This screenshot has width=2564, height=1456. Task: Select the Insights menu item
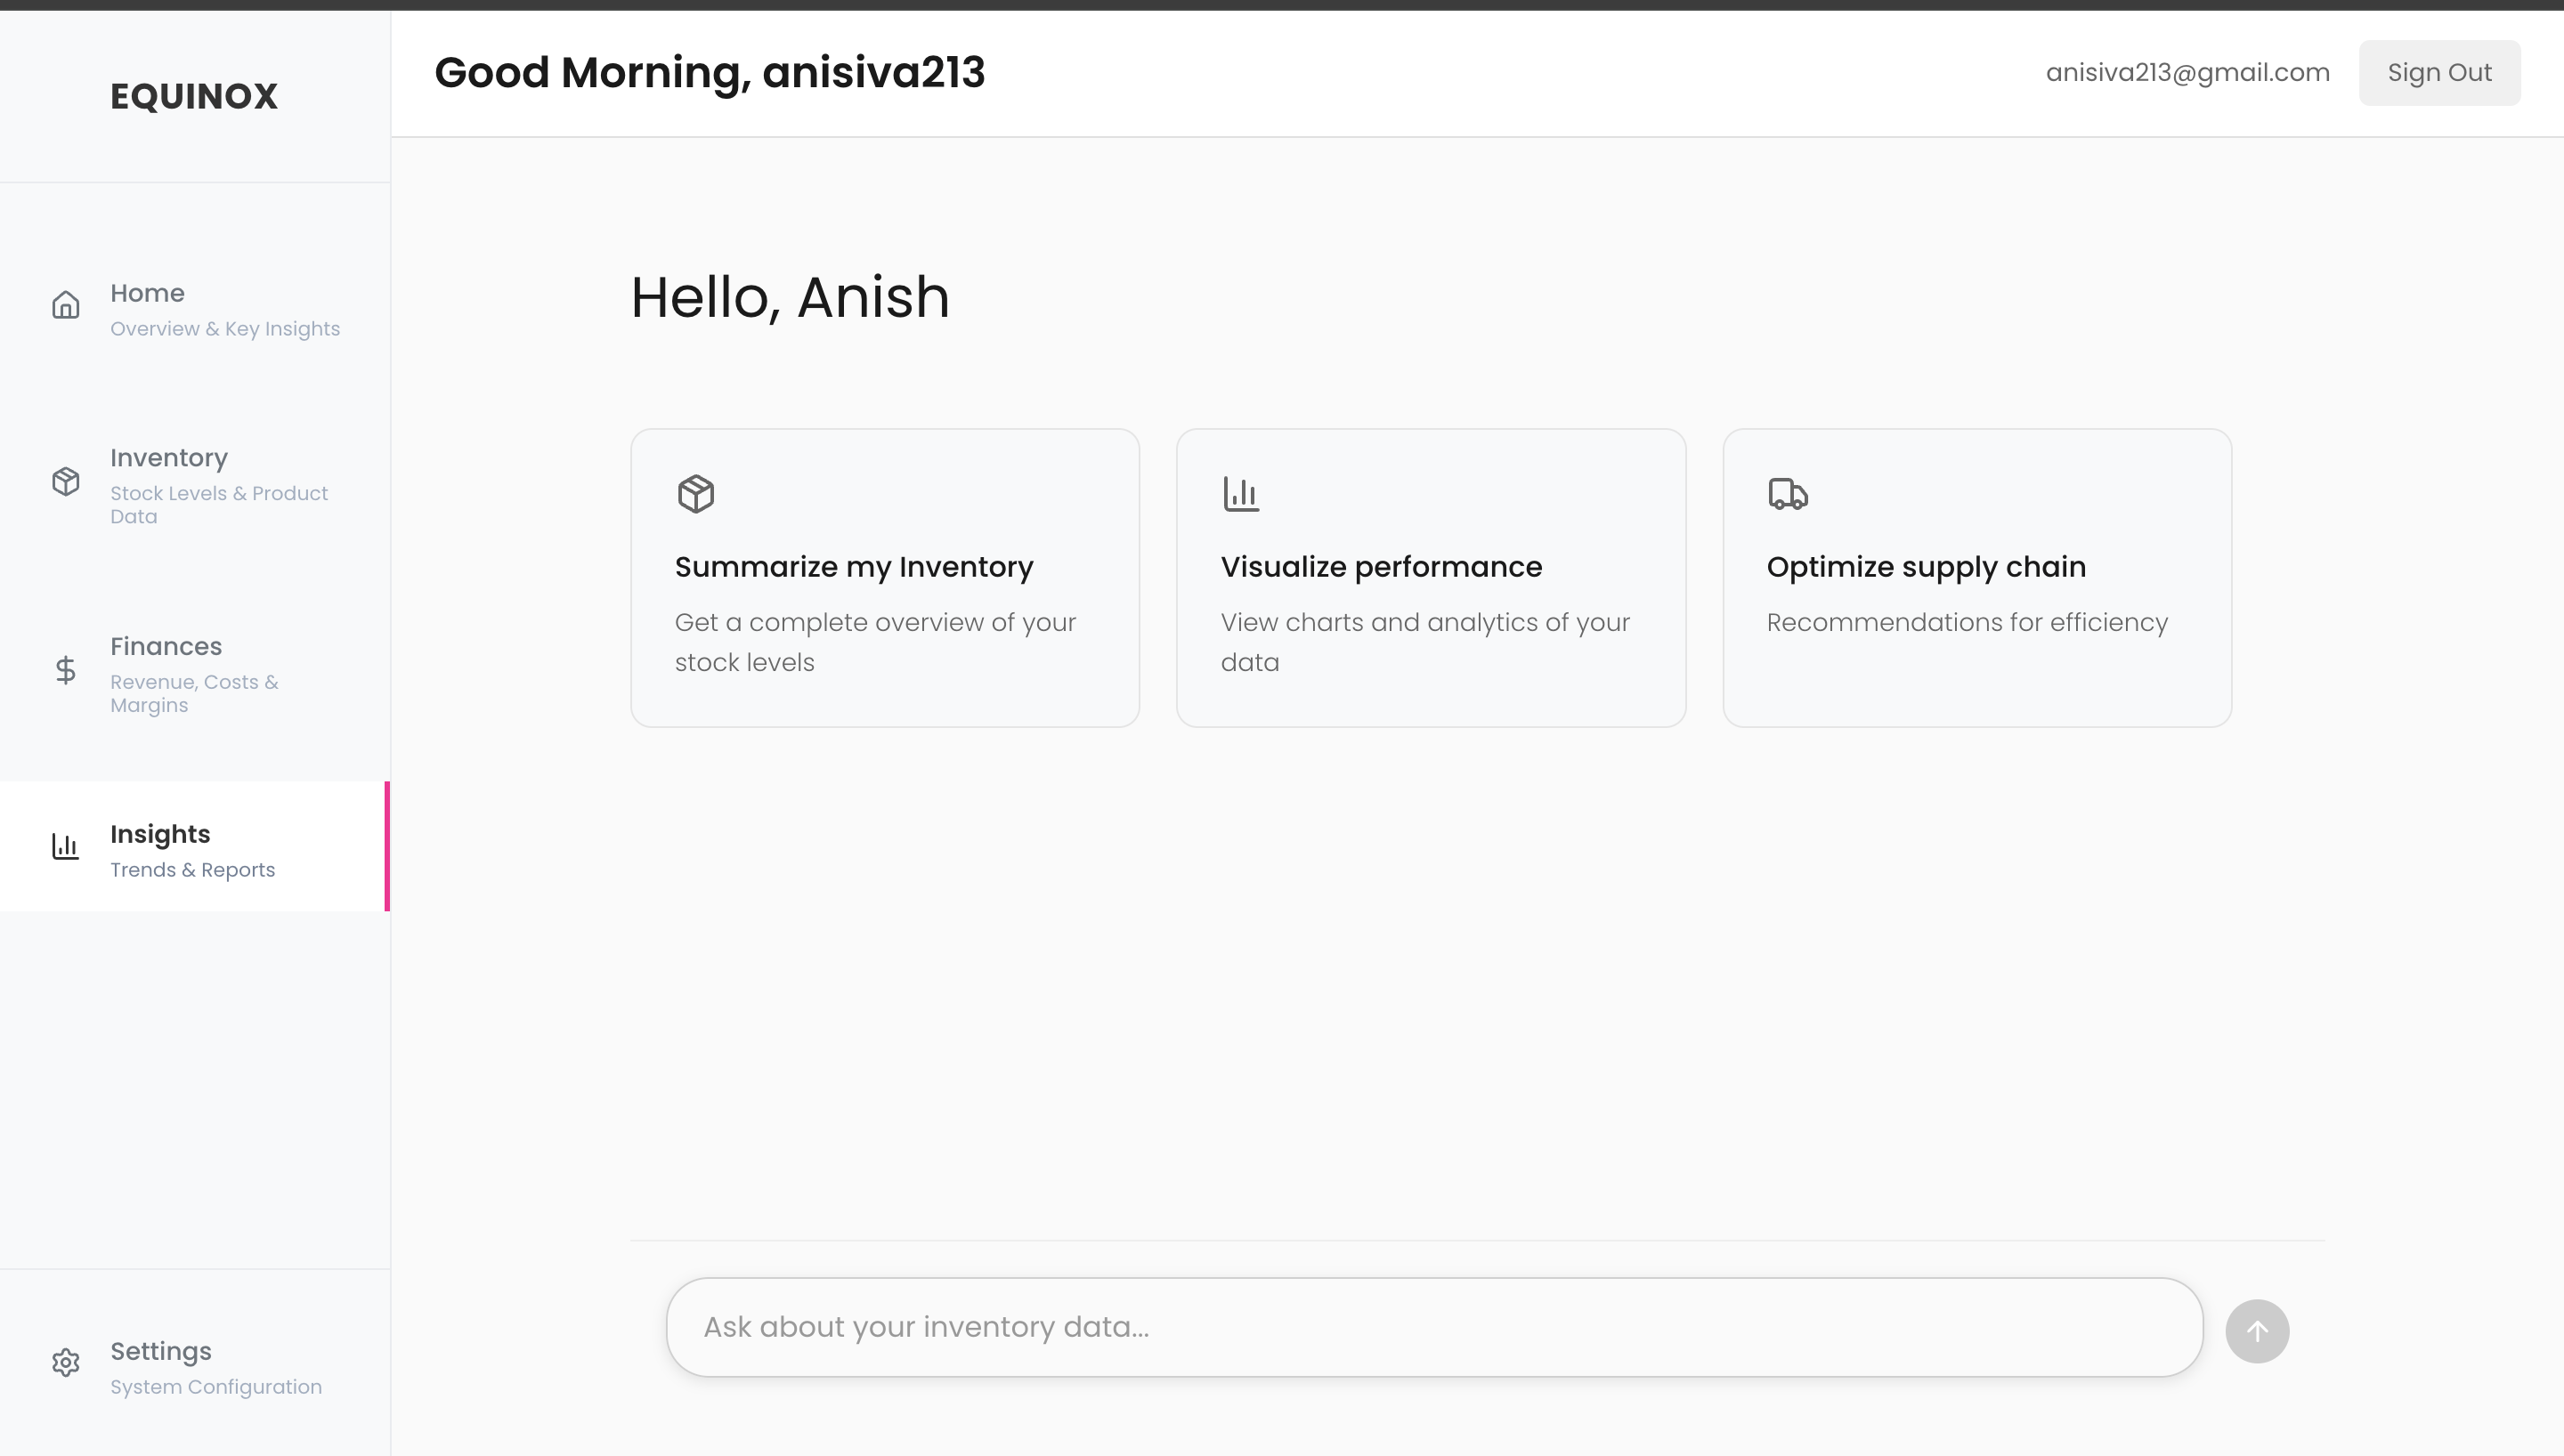coord(195,849)
